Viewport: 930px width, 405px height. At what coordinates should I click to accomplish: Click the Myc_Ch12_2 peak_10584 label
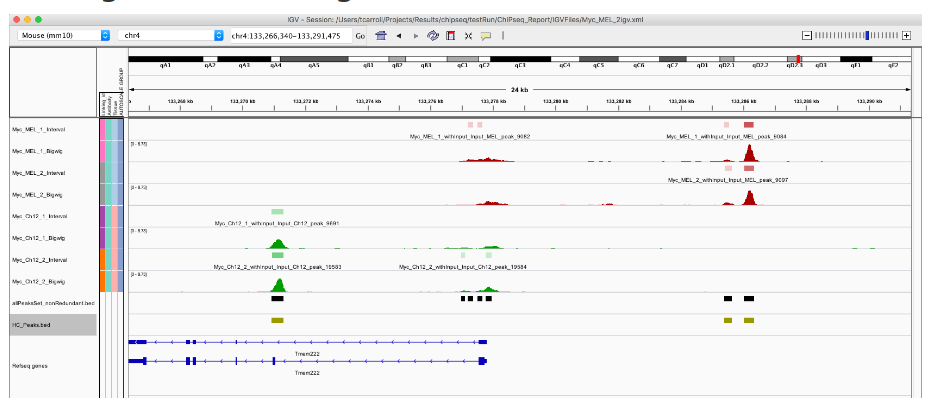(x=463, y=267)
